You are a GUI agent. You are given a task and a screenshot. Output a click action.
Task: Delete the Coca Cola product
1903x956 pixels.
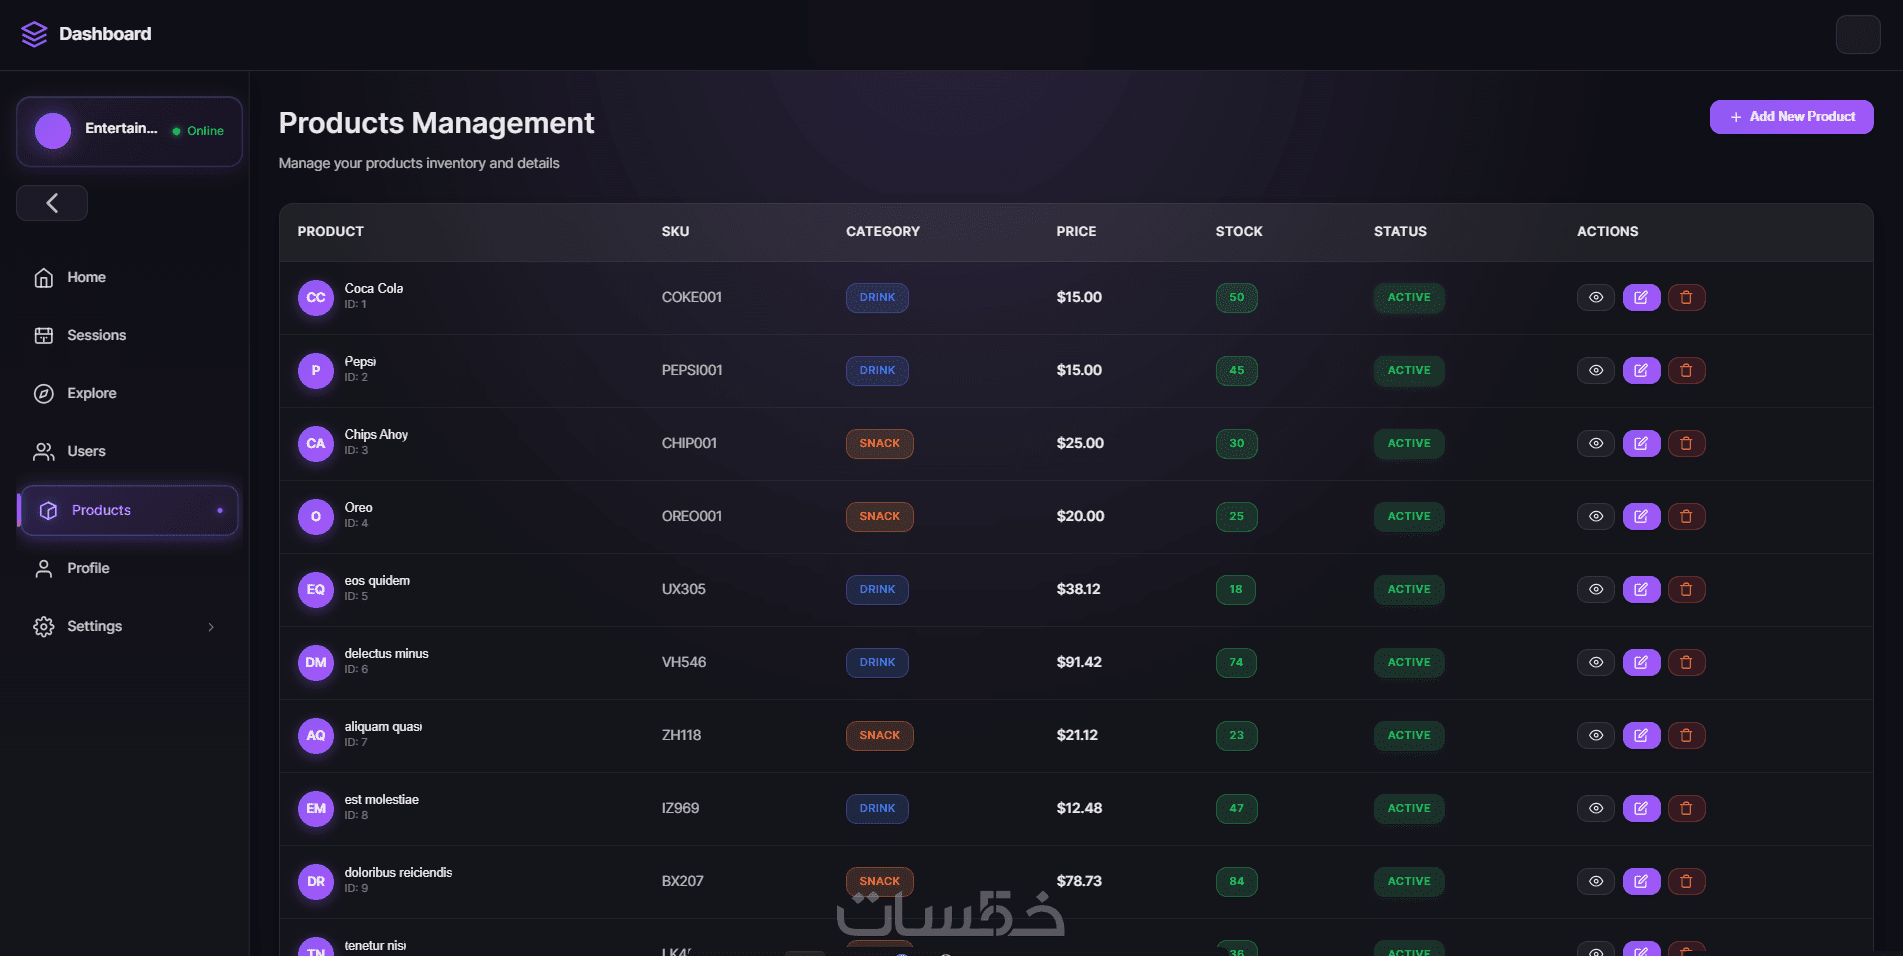1686,297
